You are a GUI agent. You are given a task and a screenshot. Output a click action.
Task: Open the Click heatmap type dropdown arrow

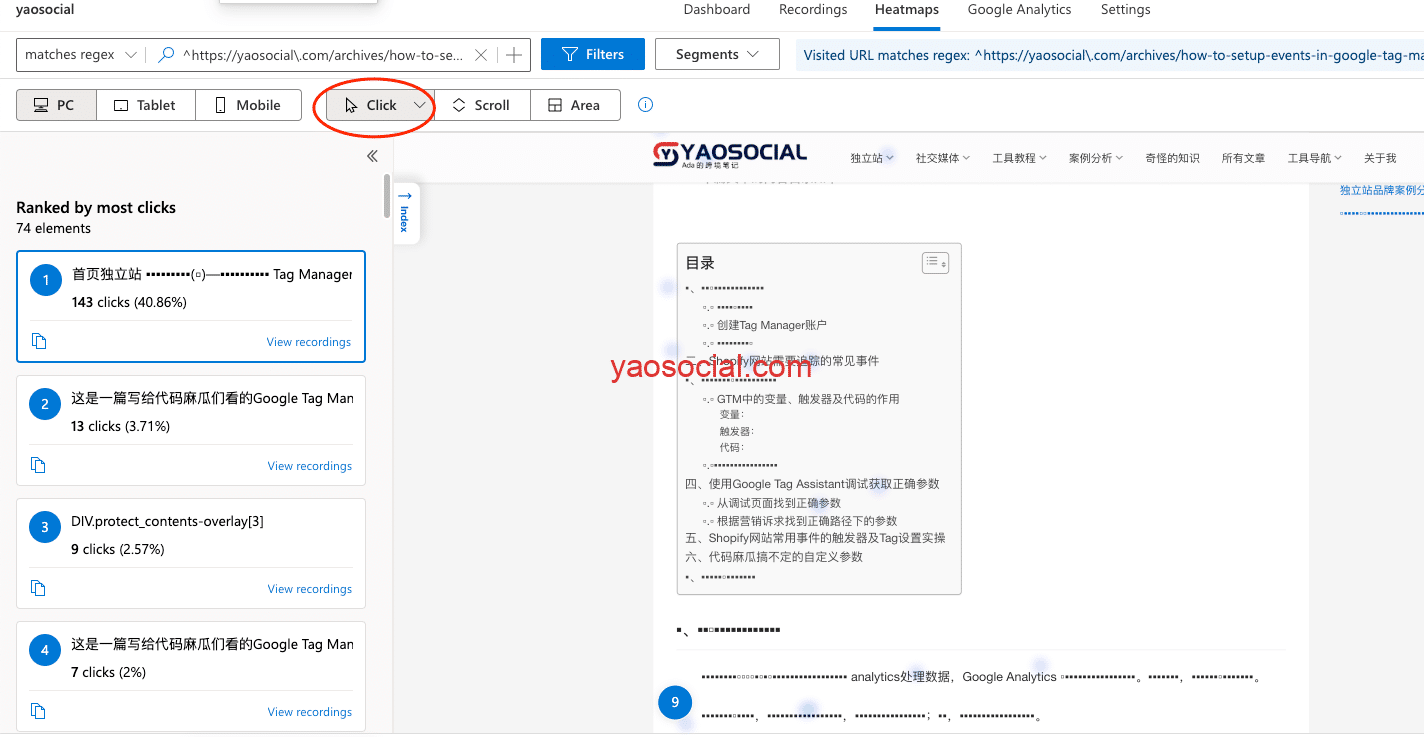pos(420,105)
